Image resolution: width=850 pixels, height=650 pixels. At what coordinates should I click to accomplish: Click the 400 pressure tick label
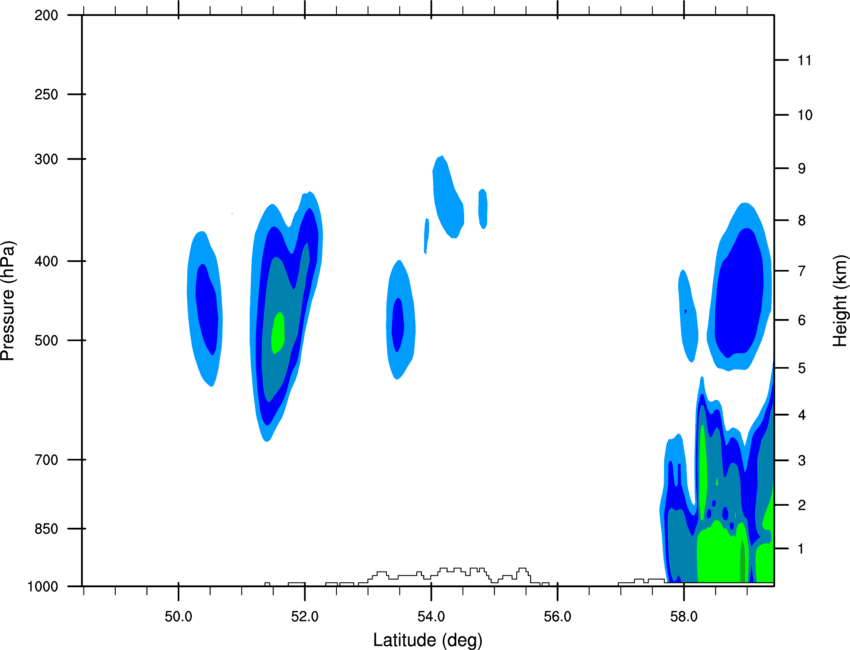pyautogui.click(x=46, y=261)
